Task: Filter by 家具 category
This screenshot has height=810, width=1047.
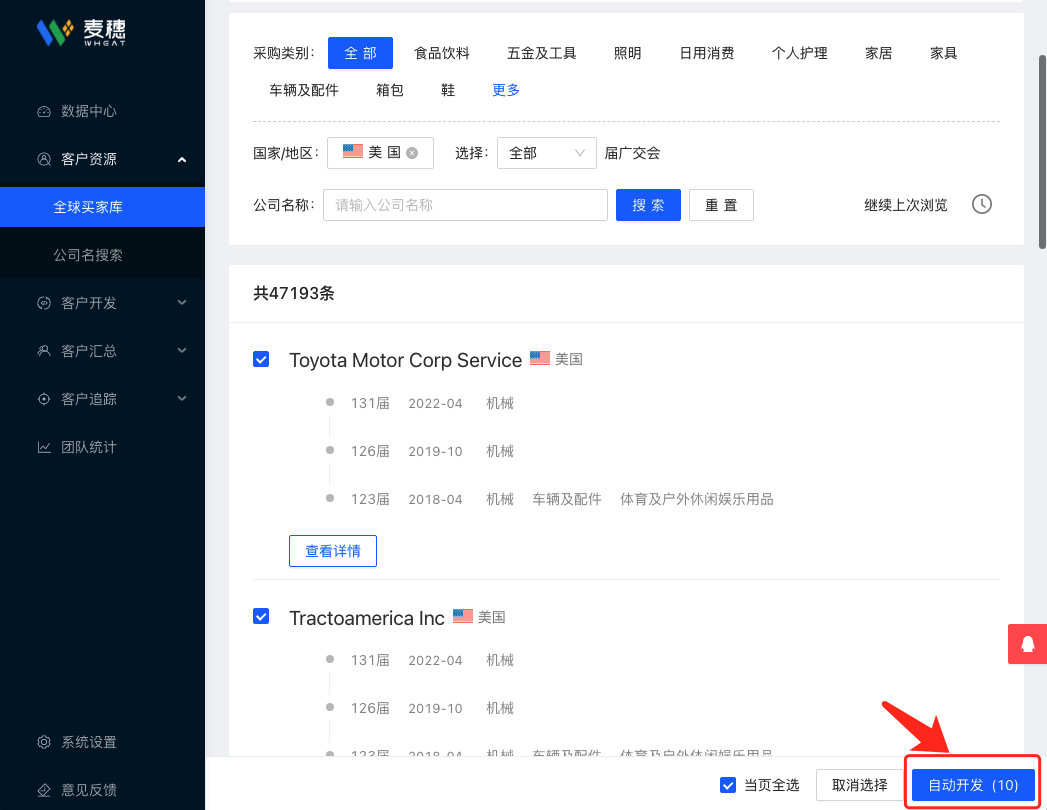Action: click(944, 53)
